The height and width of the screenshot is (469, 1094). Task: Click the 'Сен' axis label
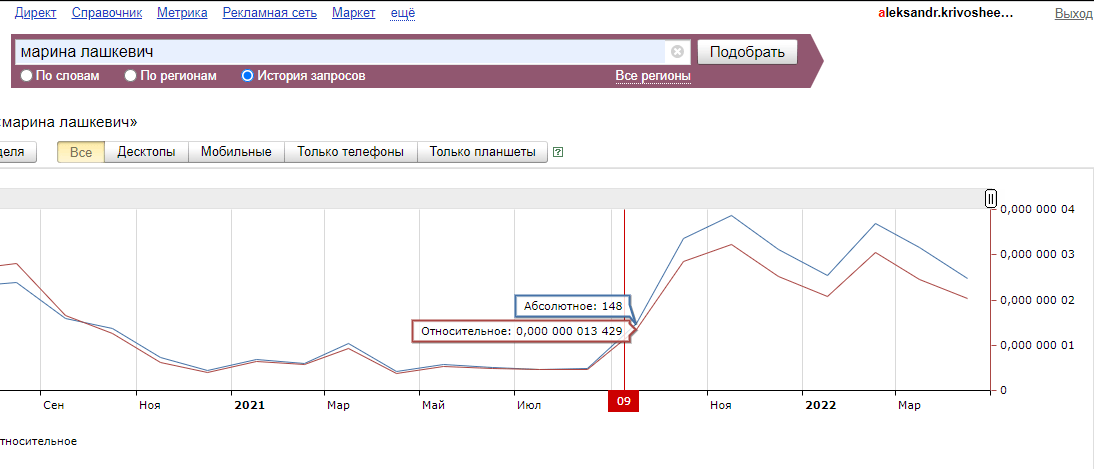click(53, 405)
